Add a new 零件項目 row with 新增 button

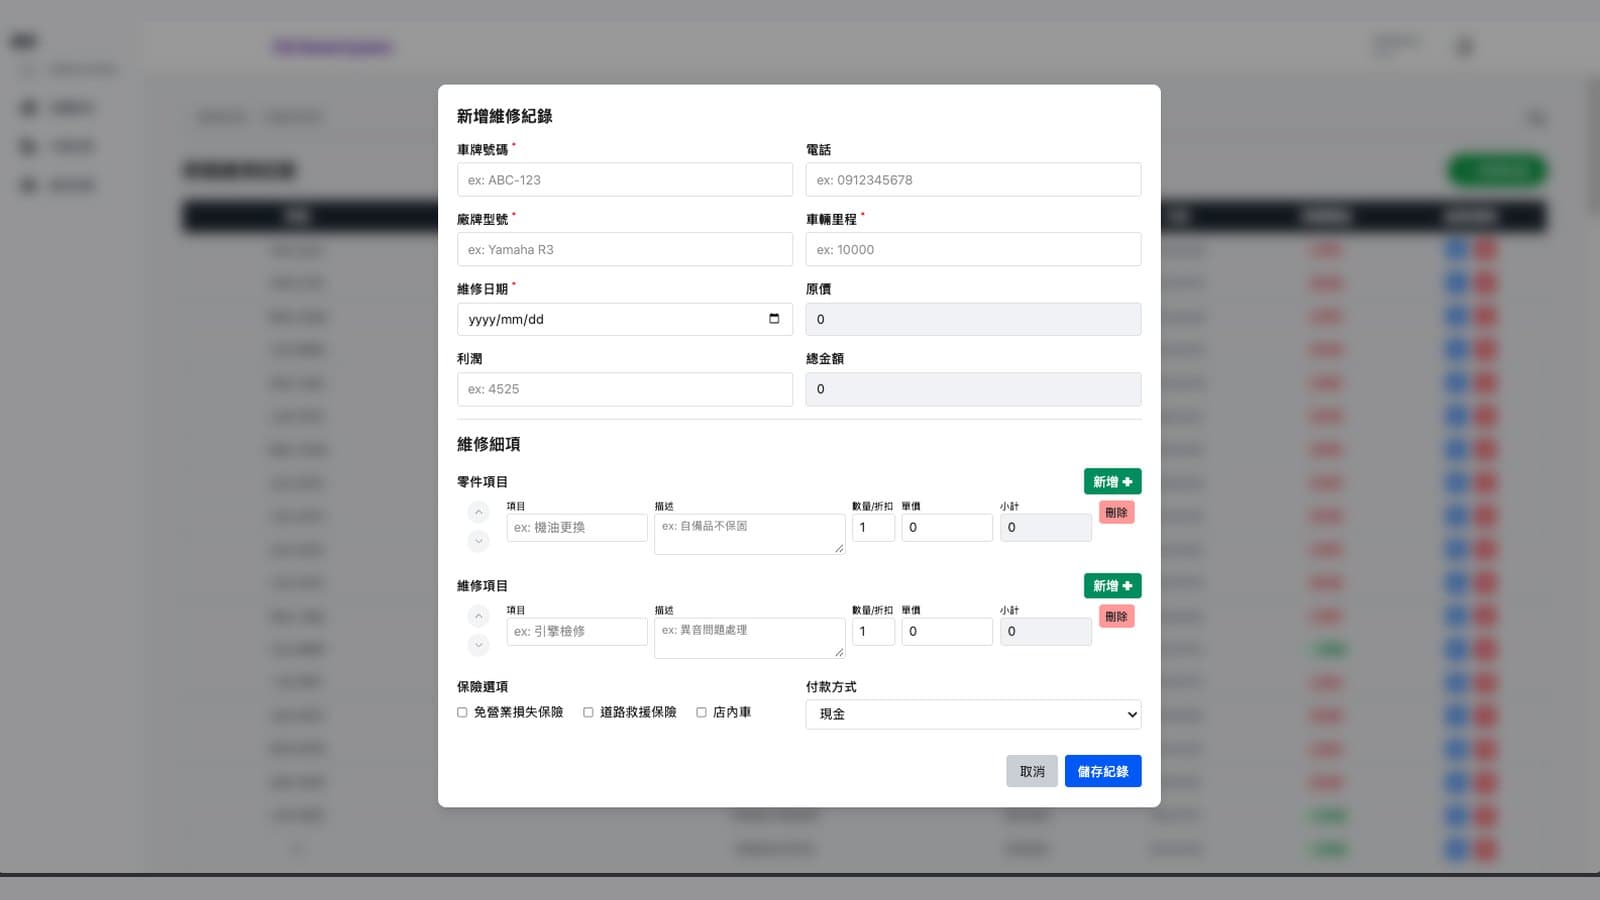(1112, 482)
